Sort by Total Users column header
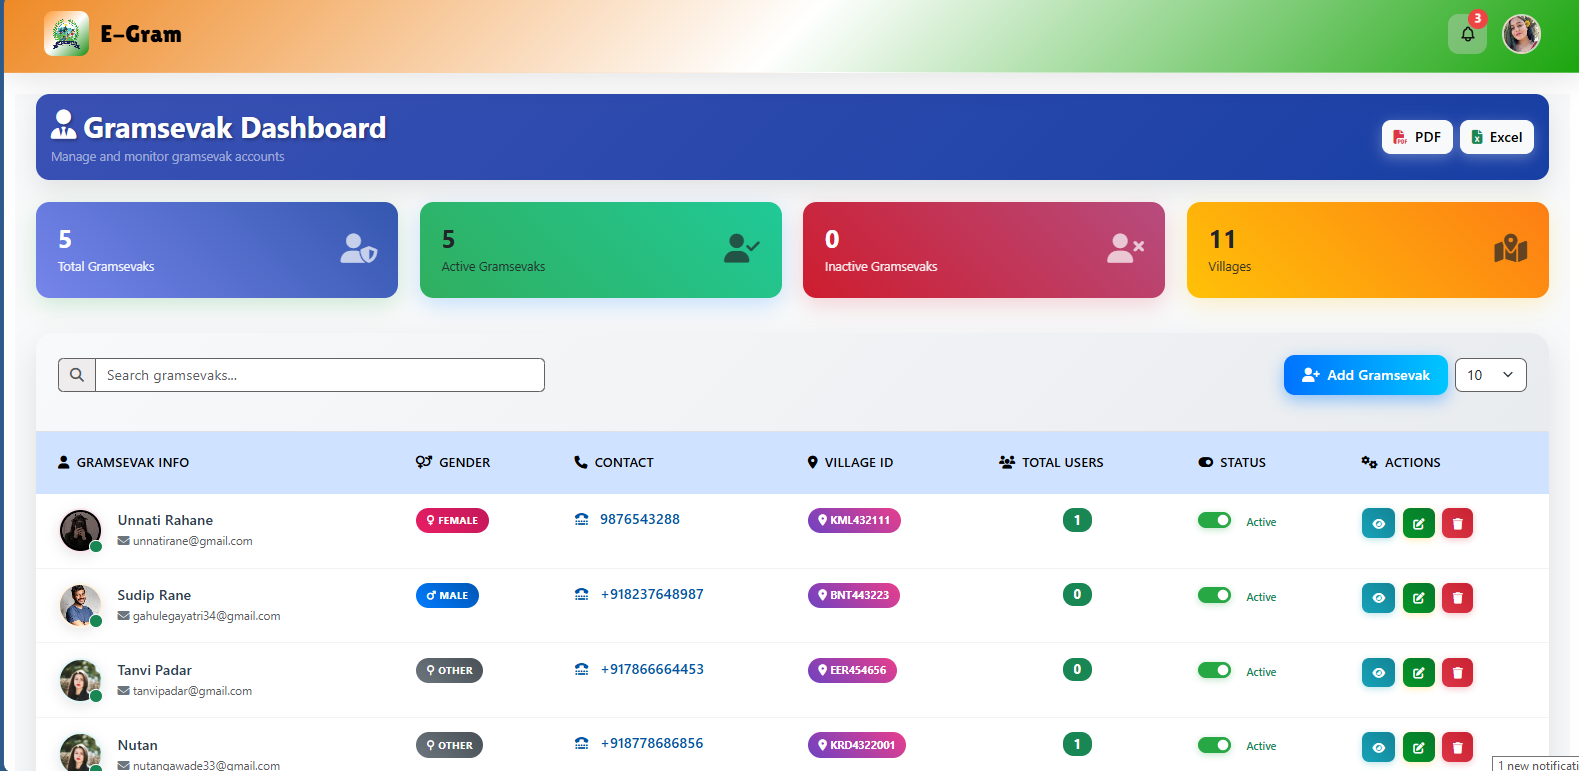The image size is (1579, 771). (1051, 462)
